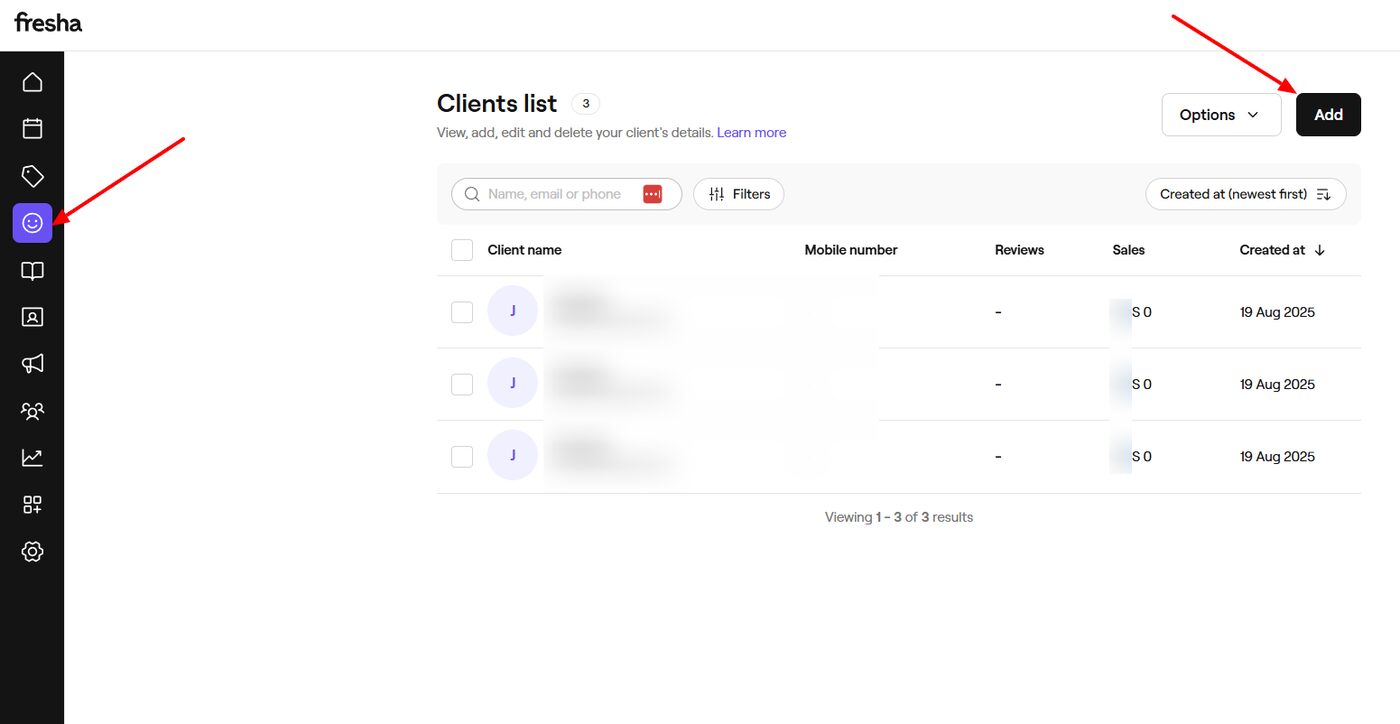
Task: Check the third client row checkbox
Action: (461, 455)
